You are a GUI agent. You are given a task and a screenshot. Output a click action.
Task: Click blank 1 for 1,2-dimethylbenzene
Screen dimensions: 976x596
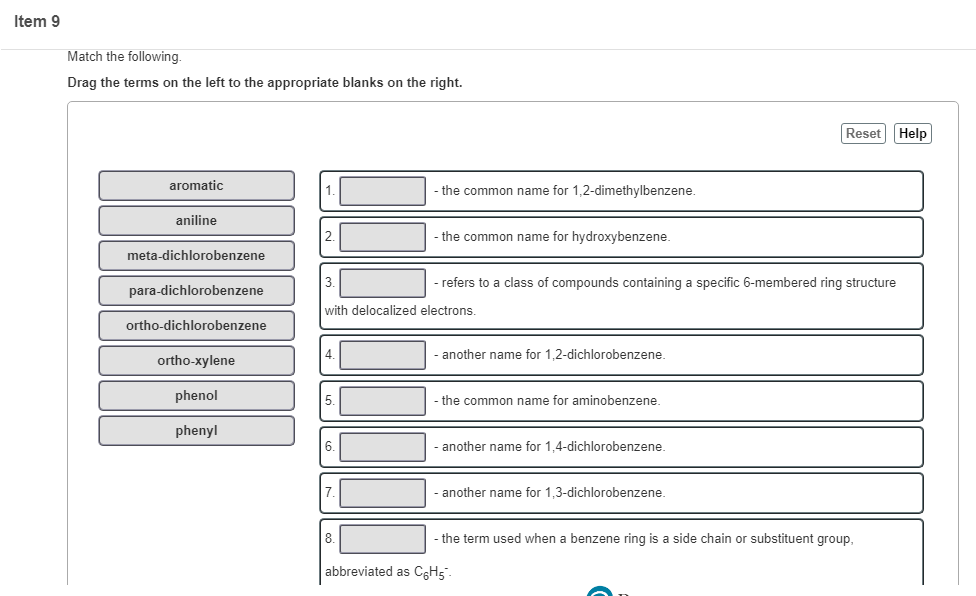click(x=383, y=191)
